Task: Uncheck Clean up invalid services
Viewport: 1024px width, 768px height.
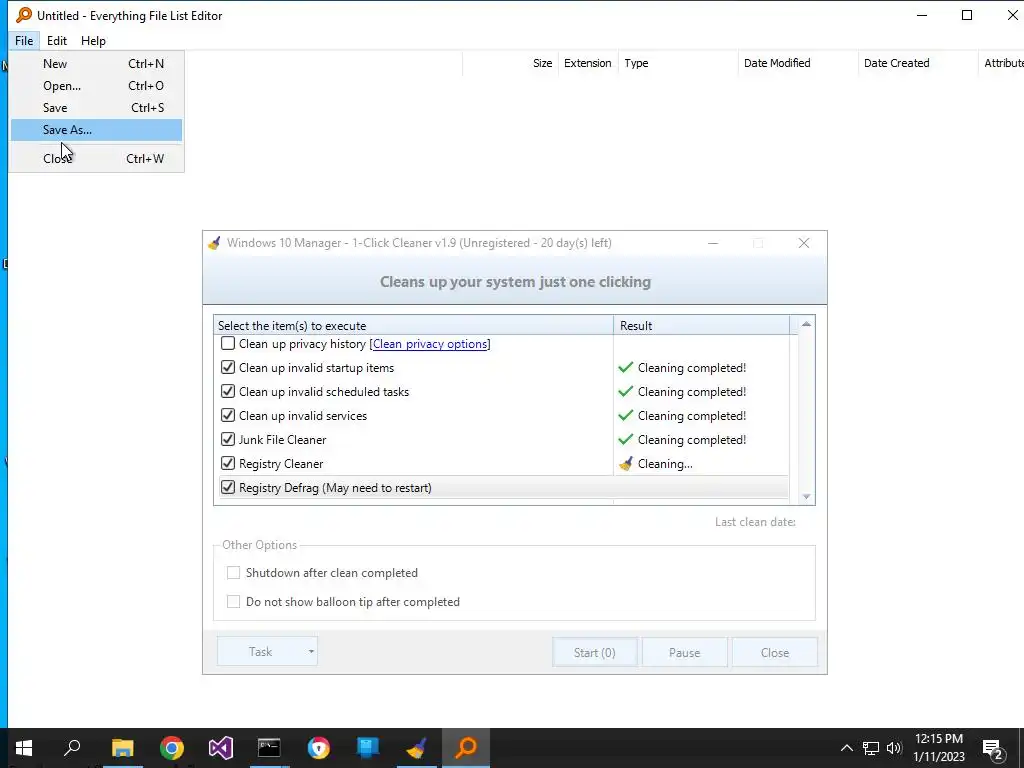Action: click(x=228, y=415)
